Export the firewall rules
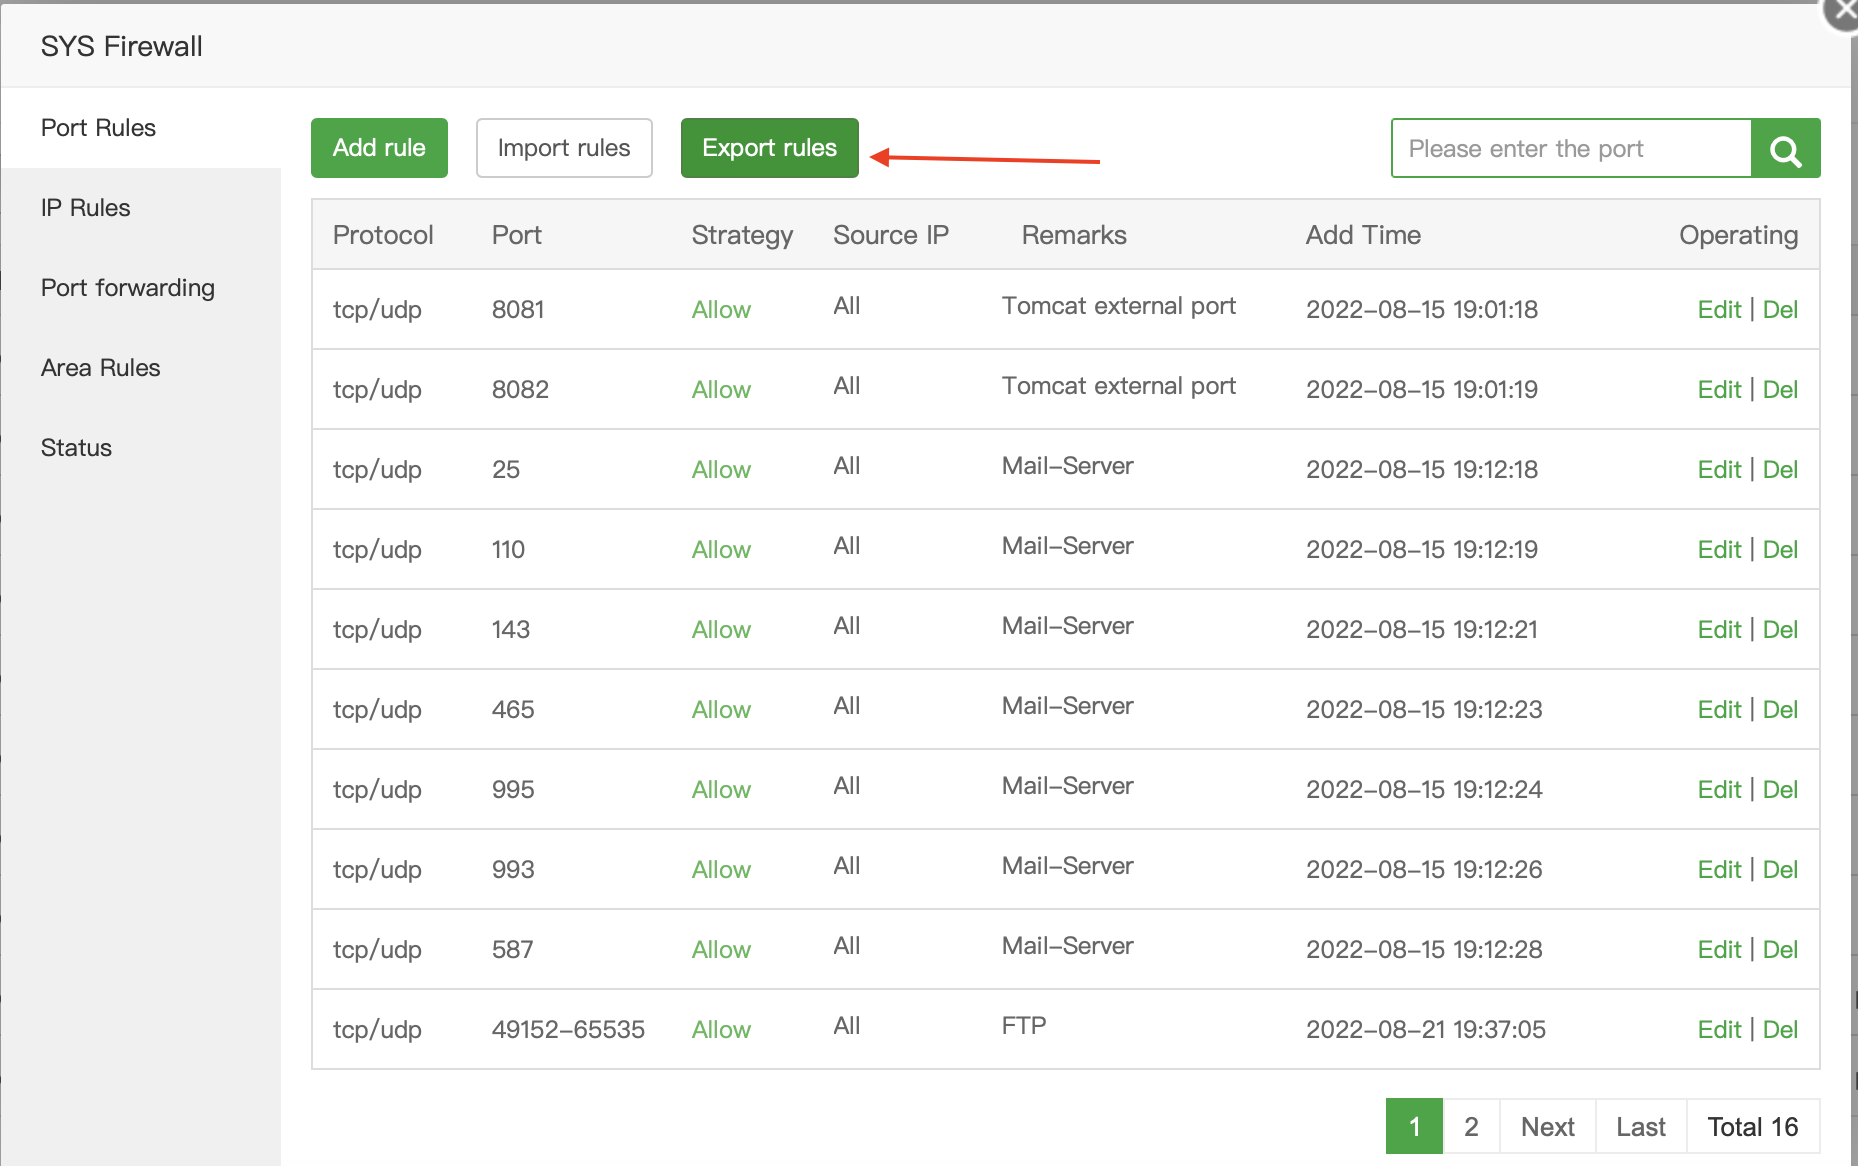The image size is (1858, 1166). pyautogui.click(x=769, y=148)
